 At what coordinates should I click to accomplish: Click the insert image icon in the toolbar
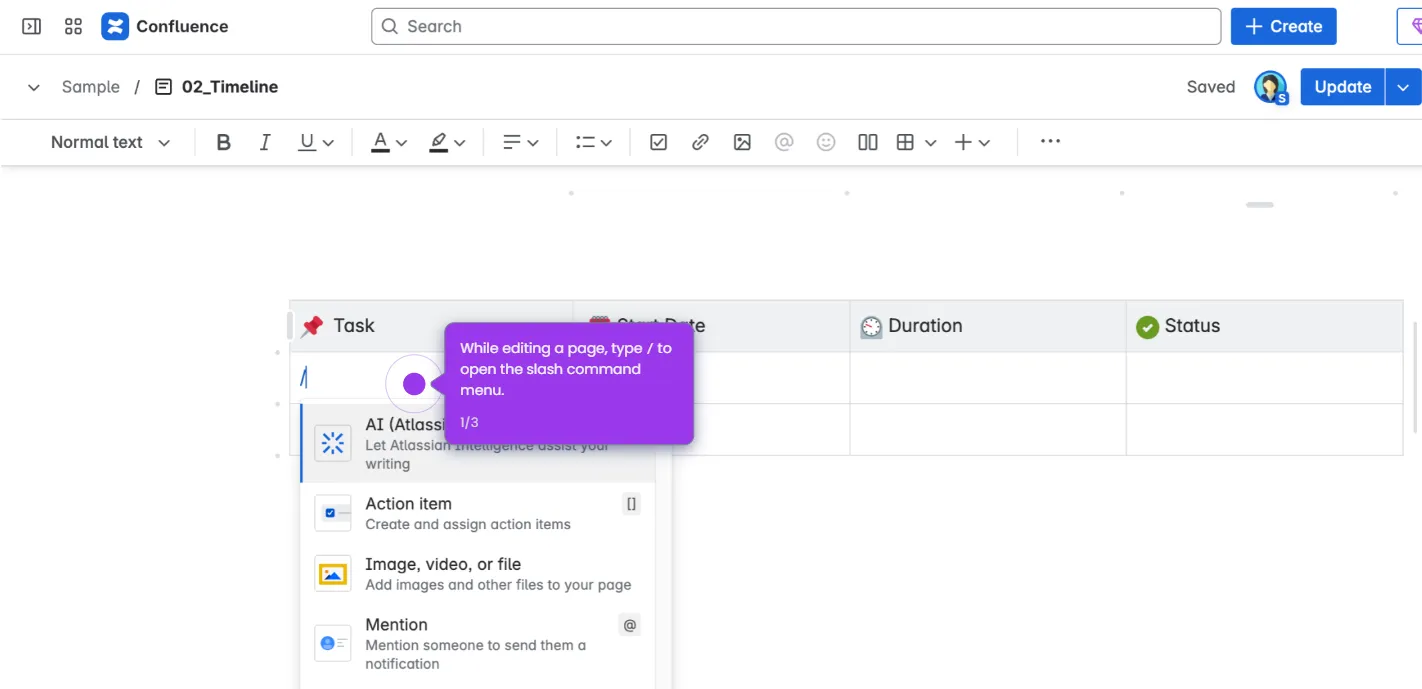point(742,143)
